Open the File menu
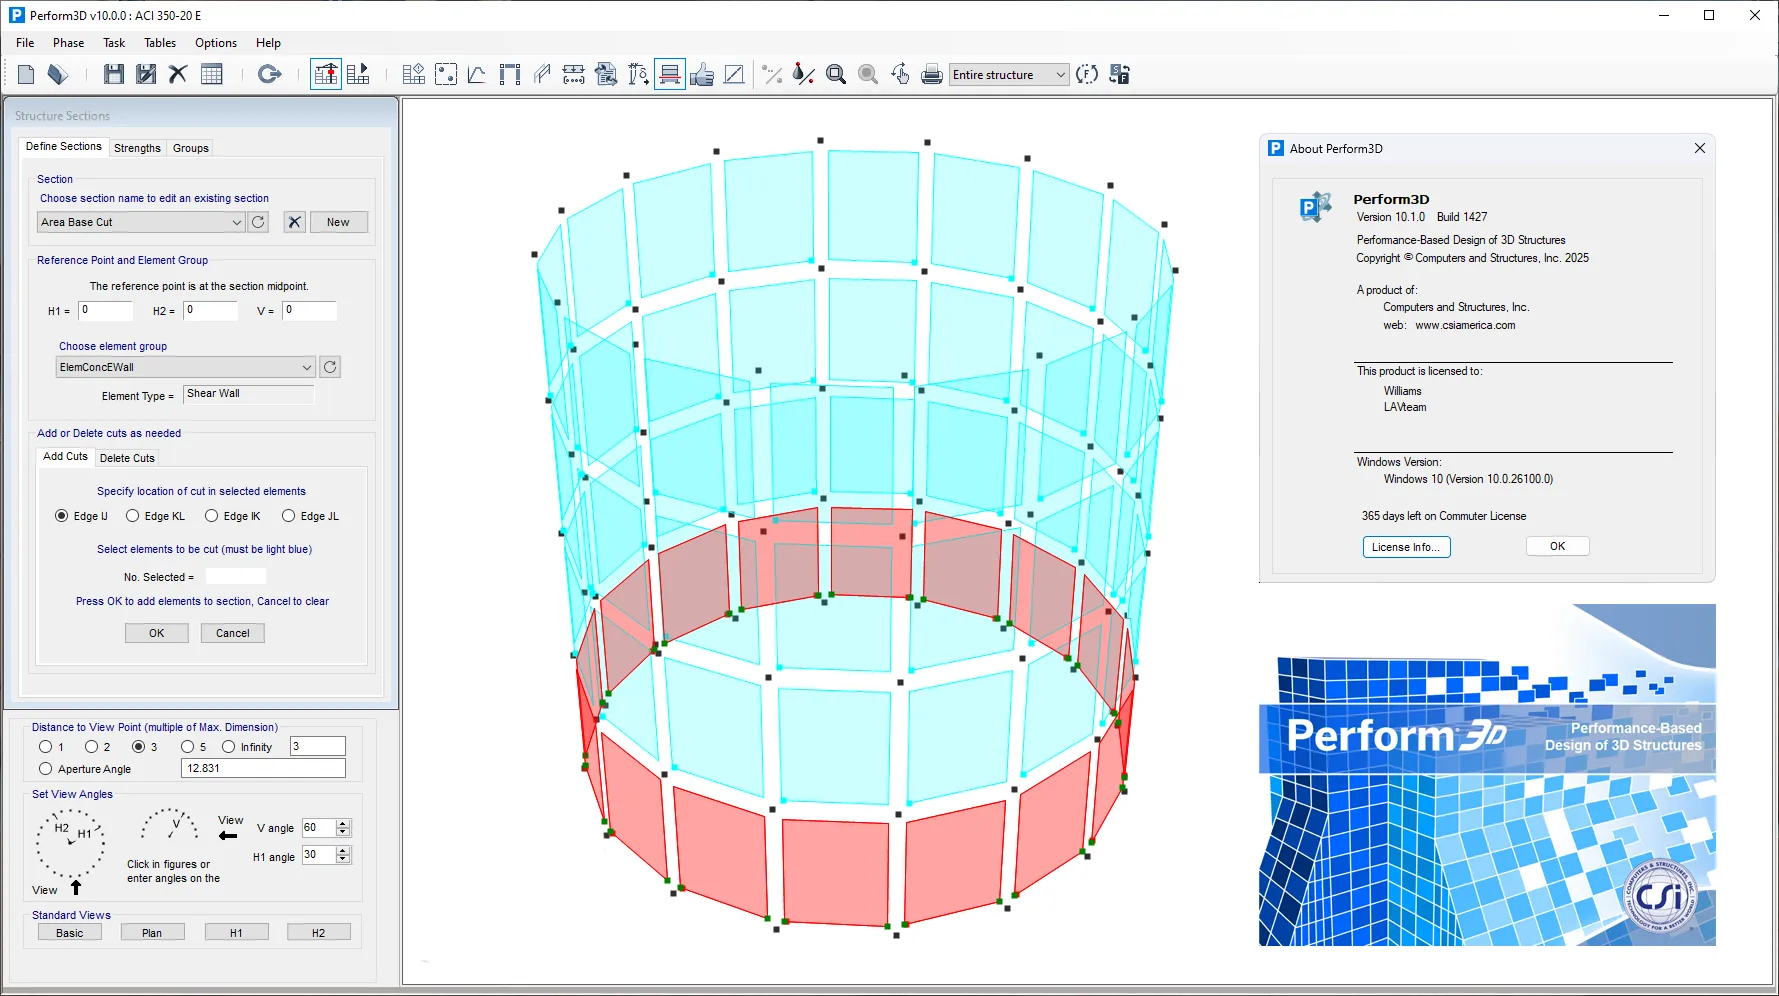The width and height of the screenshot is (1779, 996). click(x=25, y=43)
